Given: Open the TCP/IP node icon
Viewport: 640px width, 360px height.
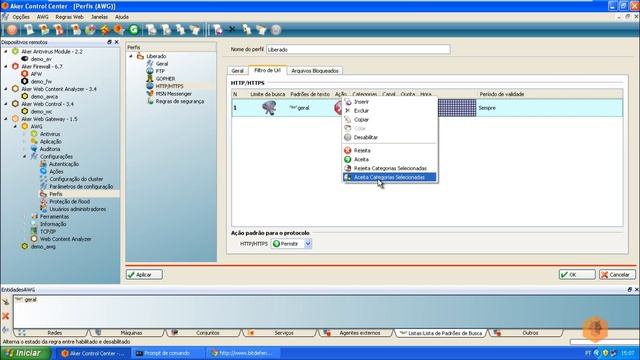Looking at the screenshot, I should coord(34,231).
